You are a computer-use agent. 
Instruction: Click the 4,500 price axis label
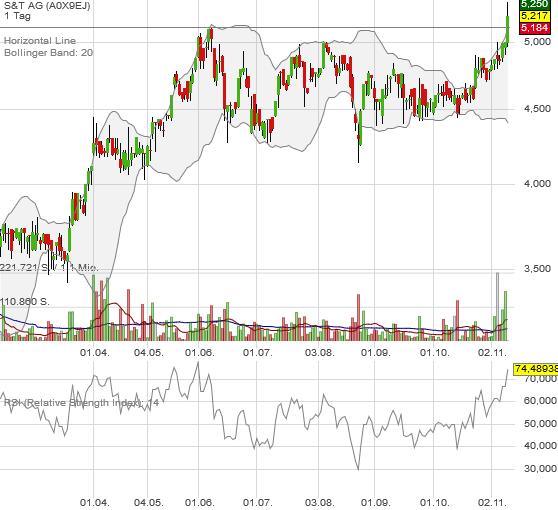point(537,109)
